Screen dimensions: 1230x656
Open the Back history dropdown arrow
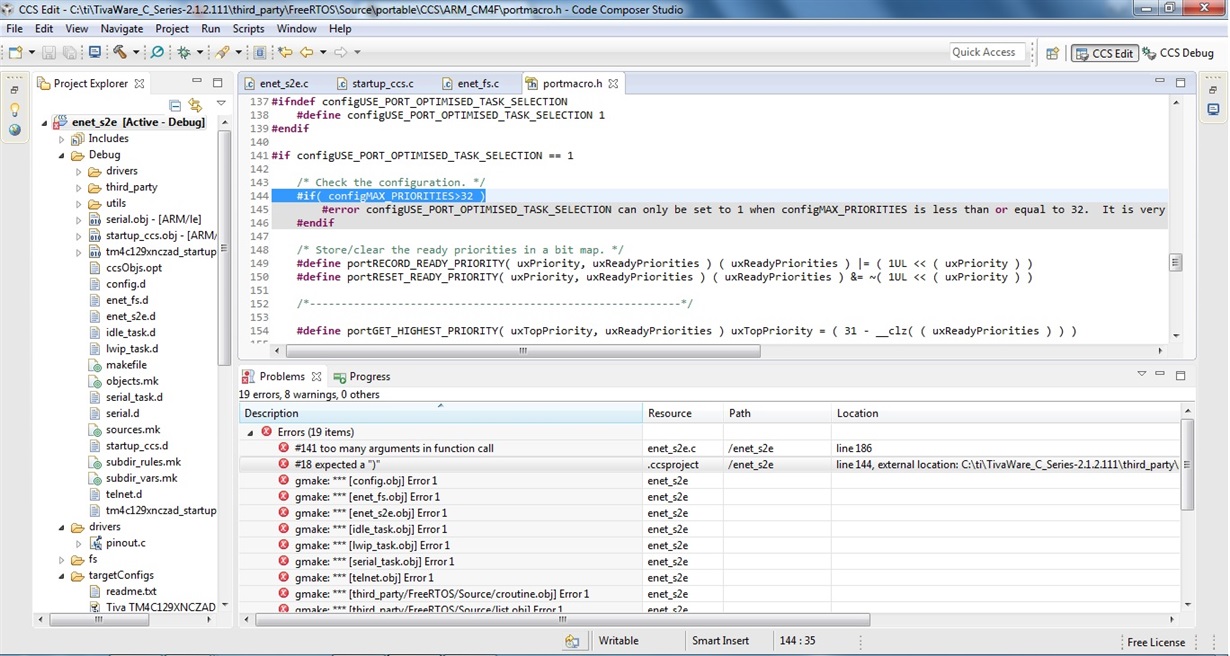tap(323, 53)
